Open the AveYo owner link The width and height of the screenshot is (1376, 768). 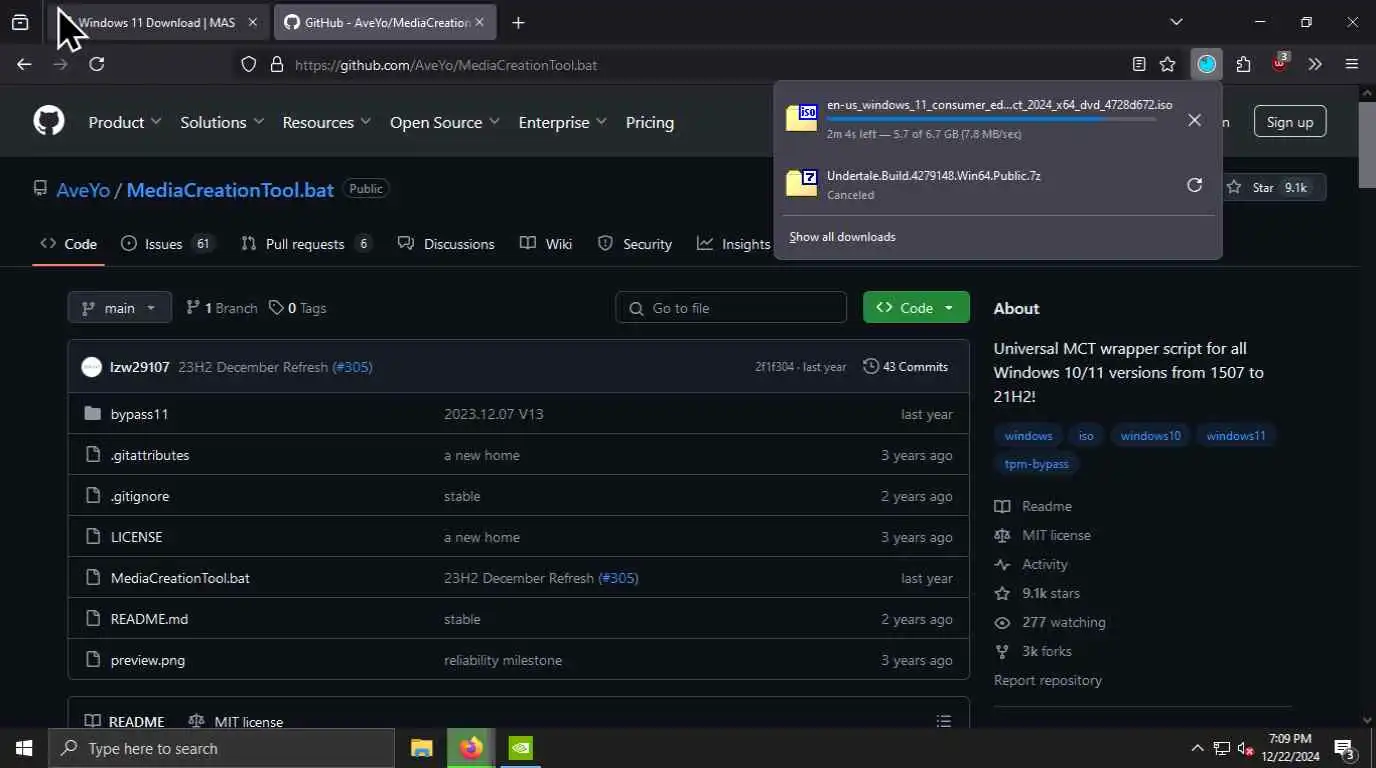tap(83, 189)
